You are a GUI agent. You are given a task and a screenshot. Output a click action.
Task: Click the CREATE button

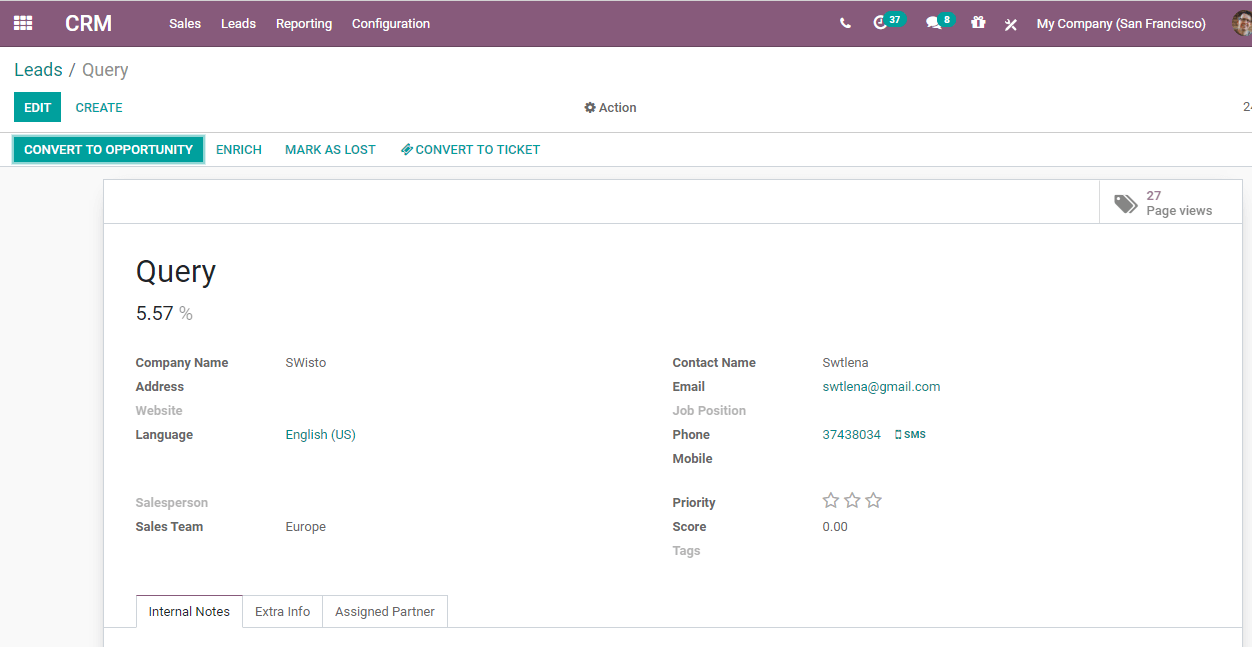coord(99,107)
